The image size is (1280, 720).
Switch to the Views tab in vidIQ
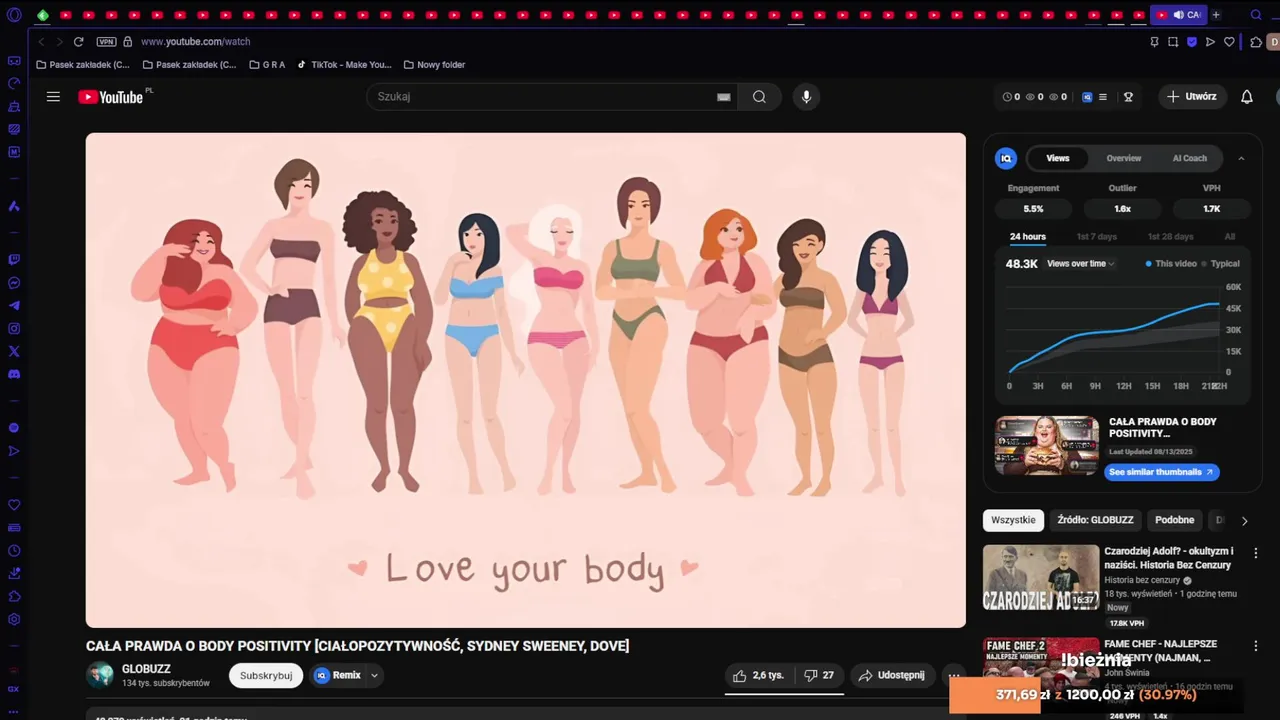click(x=1058, y=158)
